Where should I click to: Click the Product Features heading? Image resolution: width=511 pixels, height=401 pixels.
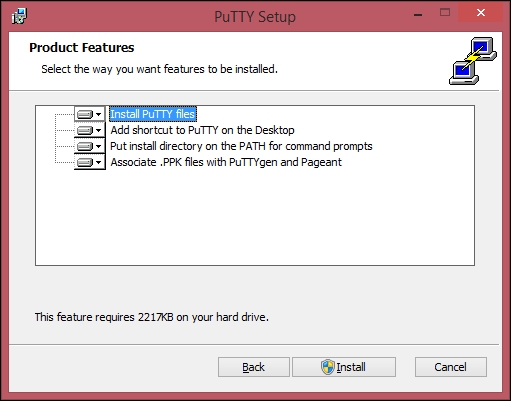82,47
